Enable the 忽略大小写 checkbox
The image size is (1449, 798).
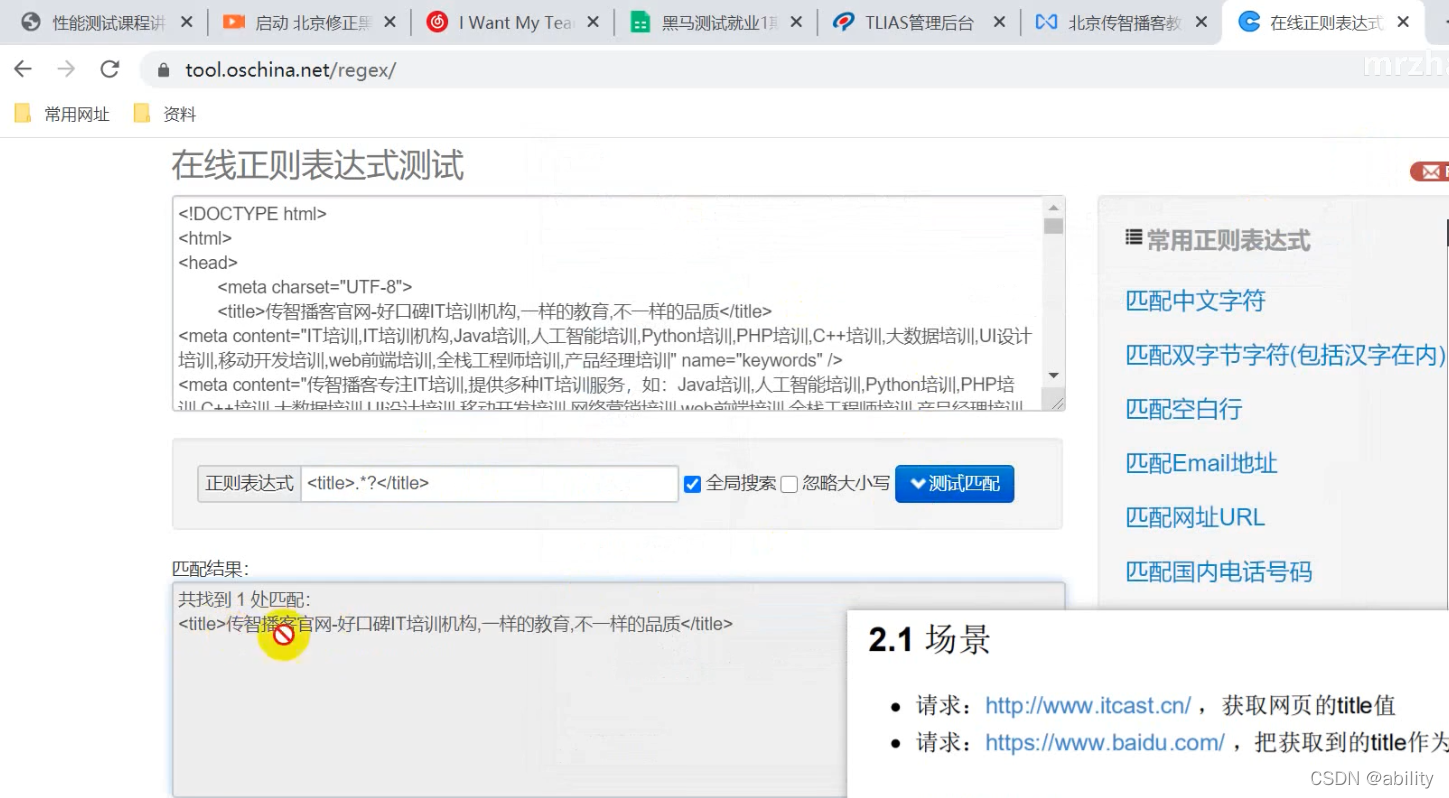click(789, 484)
